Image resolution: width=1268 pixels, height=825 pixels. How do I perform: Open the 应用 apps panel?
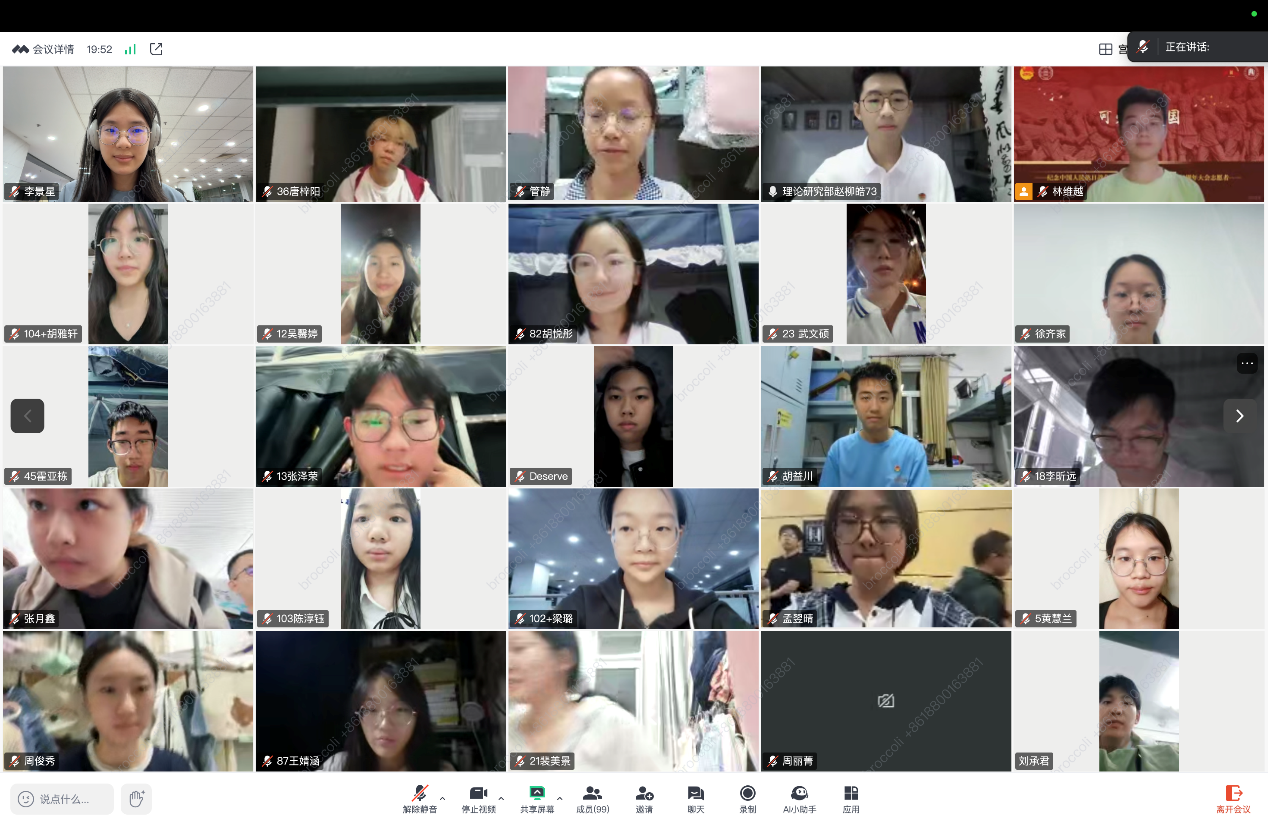851,797
